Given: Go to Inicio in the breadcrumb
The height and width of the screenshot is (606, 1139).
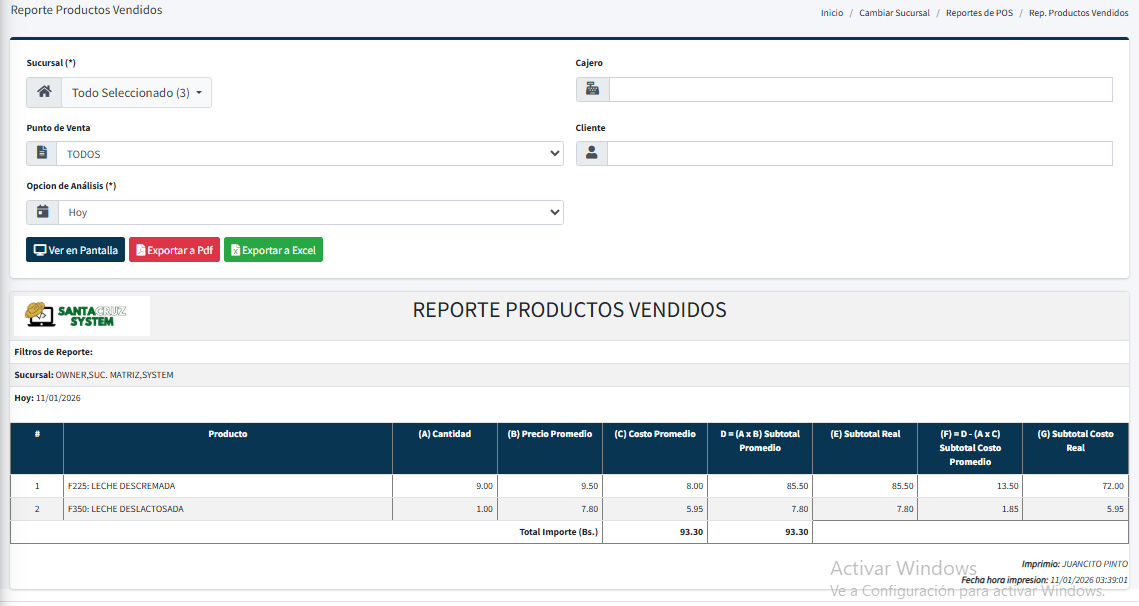Looking at the screenshot, I should [x=831, y=13].
